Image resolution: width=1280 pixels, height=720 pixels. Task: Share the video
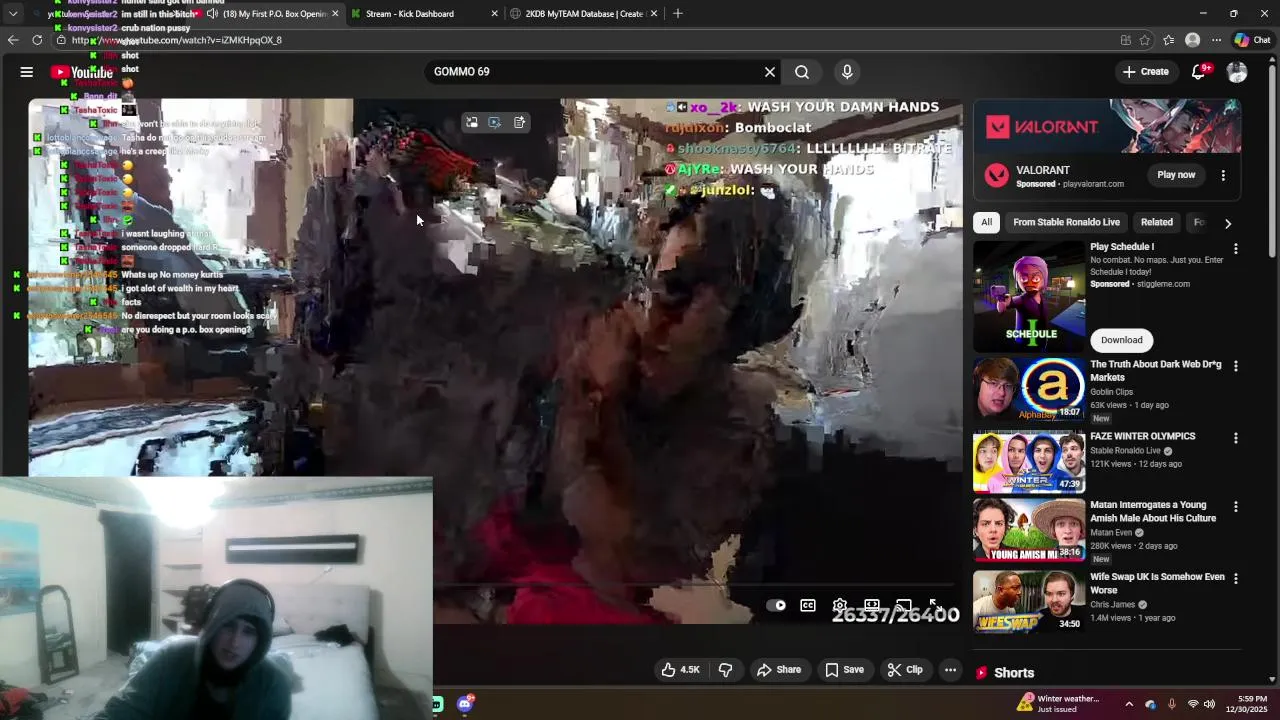click(x=779, y=670)
